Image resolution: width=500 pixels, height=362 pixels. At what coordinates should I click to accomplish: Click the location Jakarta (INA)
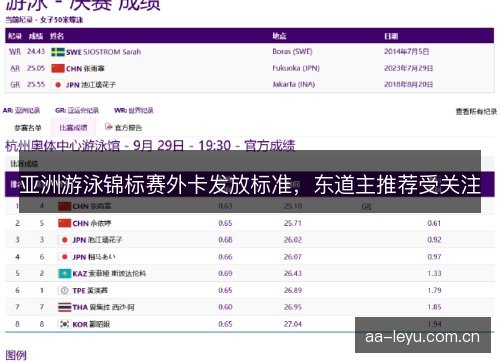pos(294,85)
